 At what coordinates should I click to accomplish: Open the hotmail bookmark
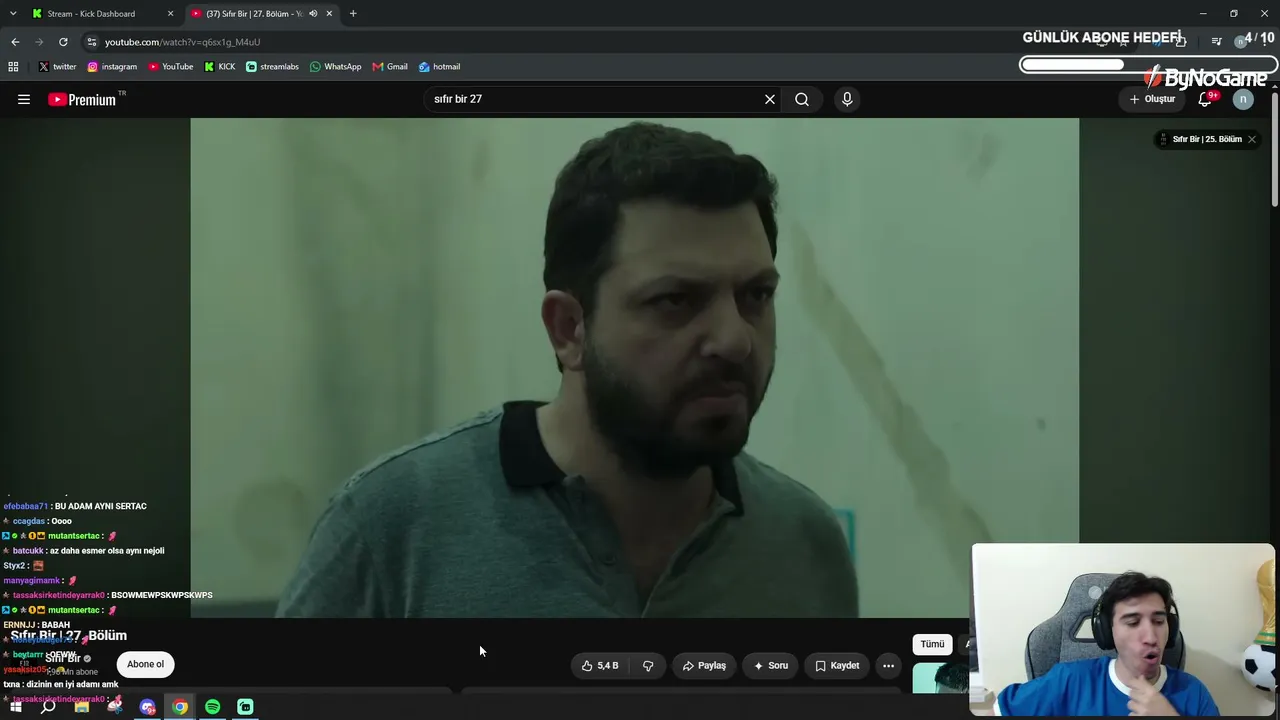click(x=439, y=67)
